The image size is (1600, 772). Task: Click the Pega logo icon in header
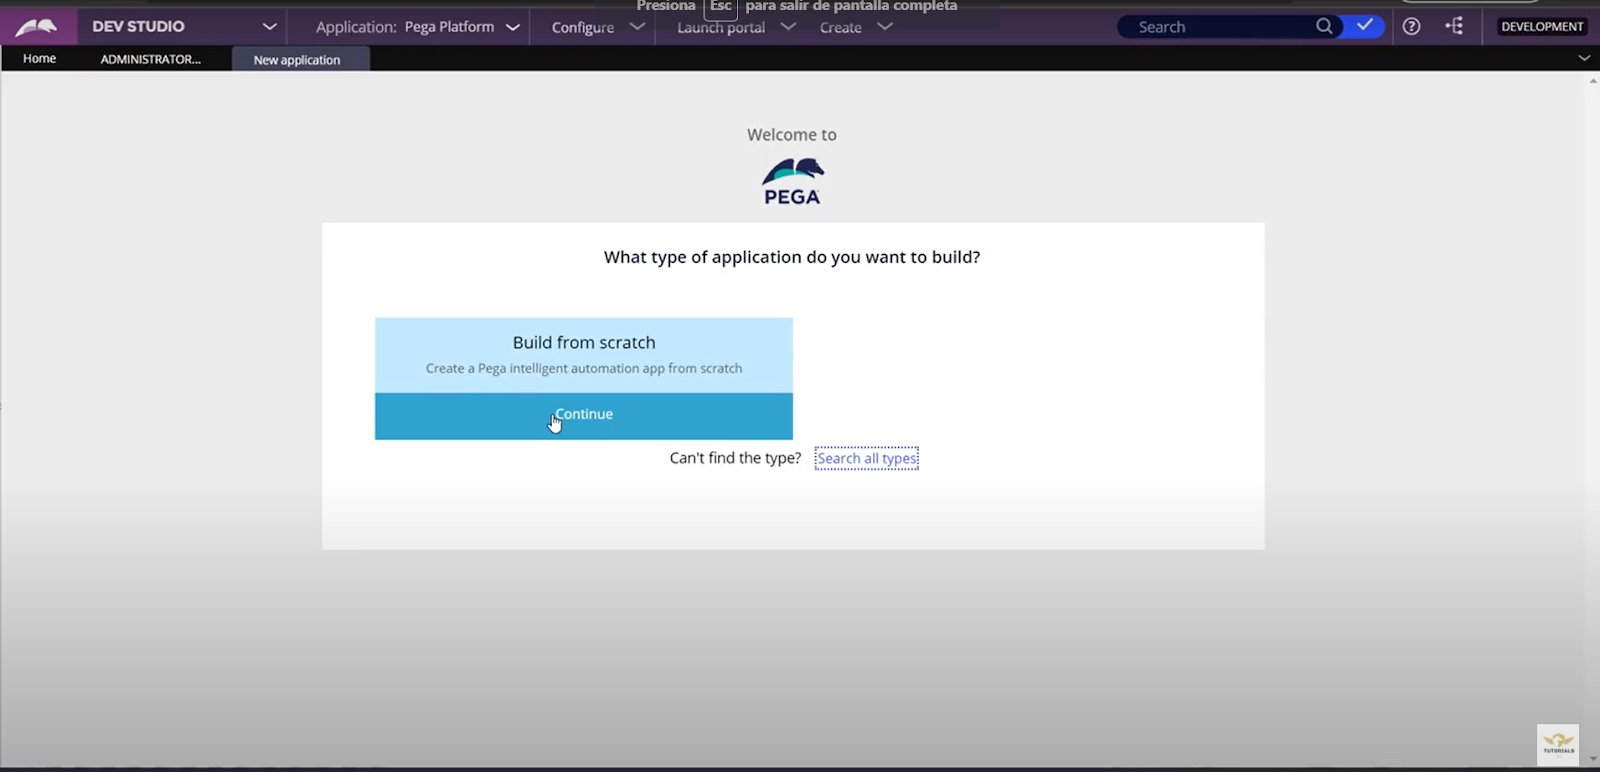(x=37, y=26)
